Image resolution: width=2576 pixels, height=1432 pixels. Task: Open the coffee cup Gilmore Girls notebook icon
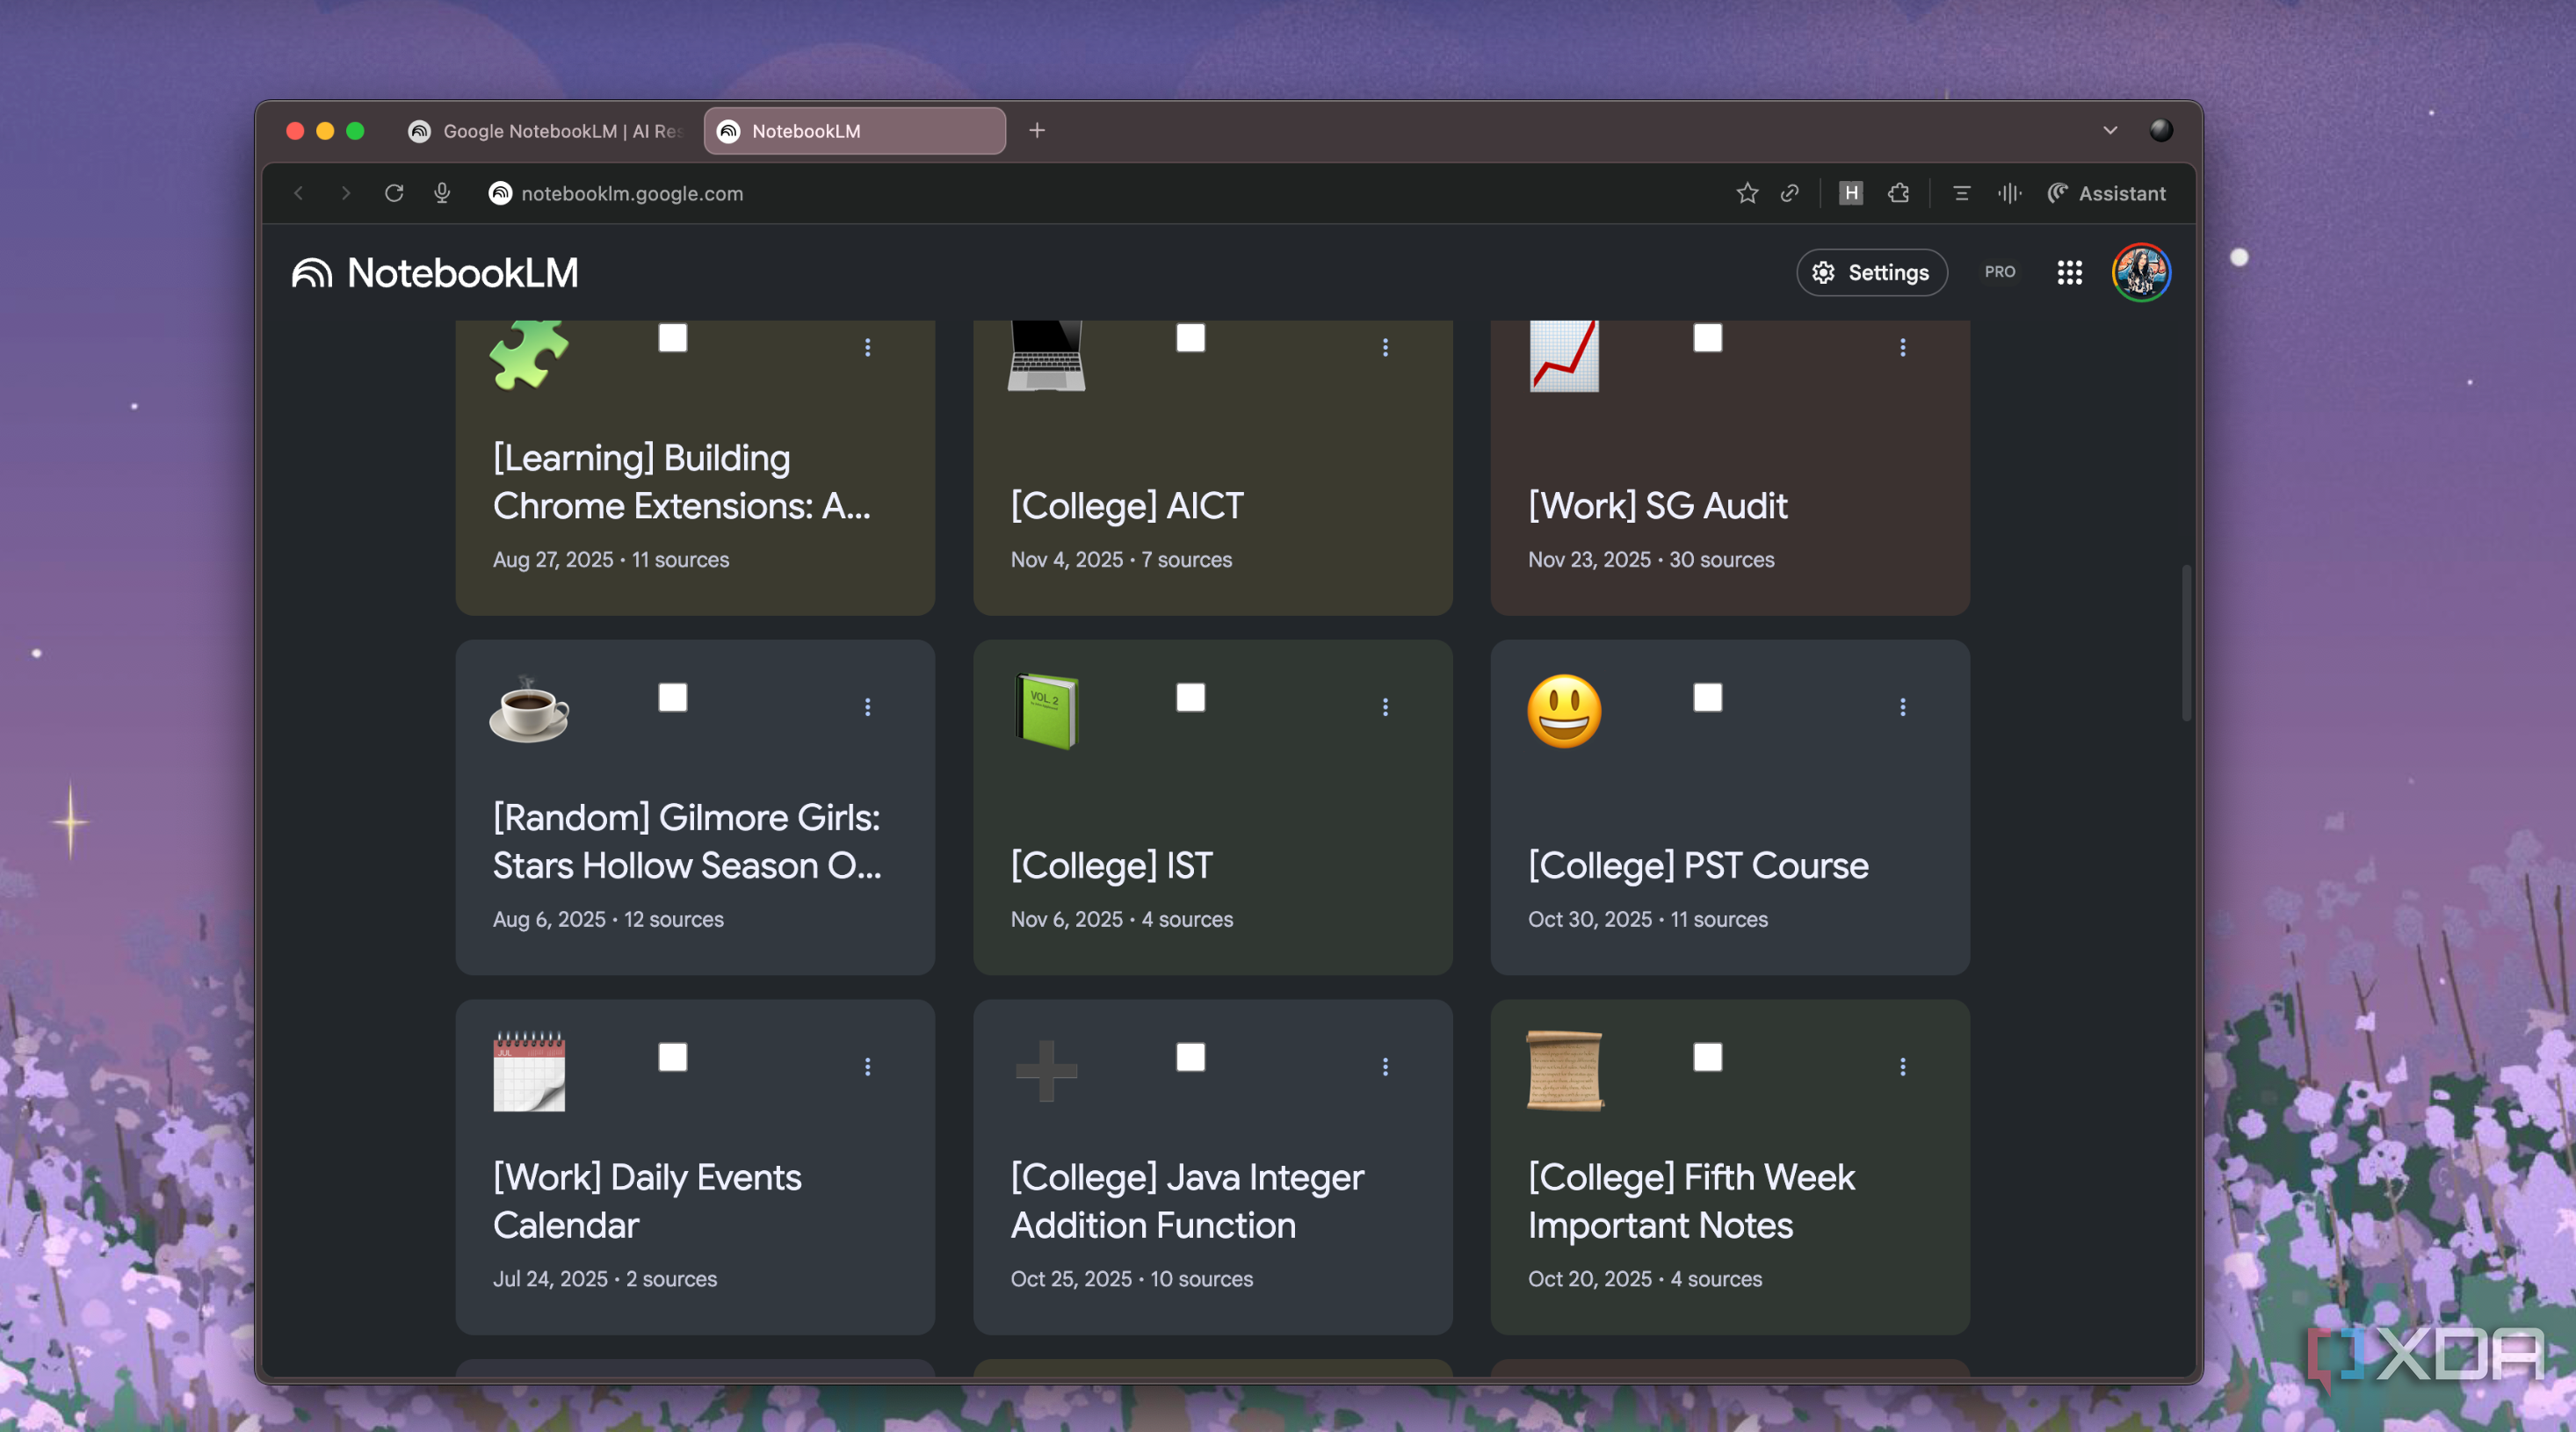point(529,709)
